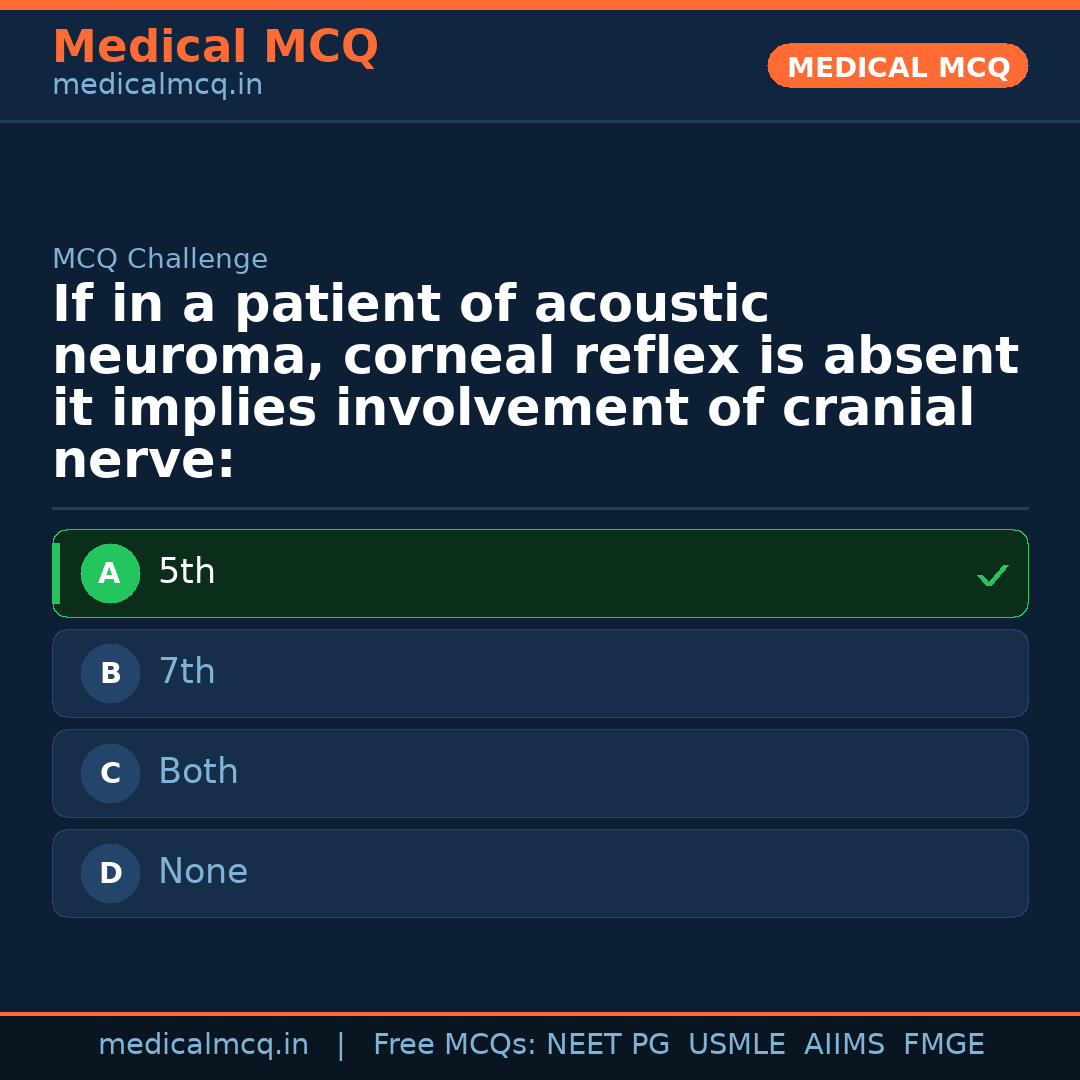Select answer option A, 5th
1080x1080 pixels.
coord(540,573)
